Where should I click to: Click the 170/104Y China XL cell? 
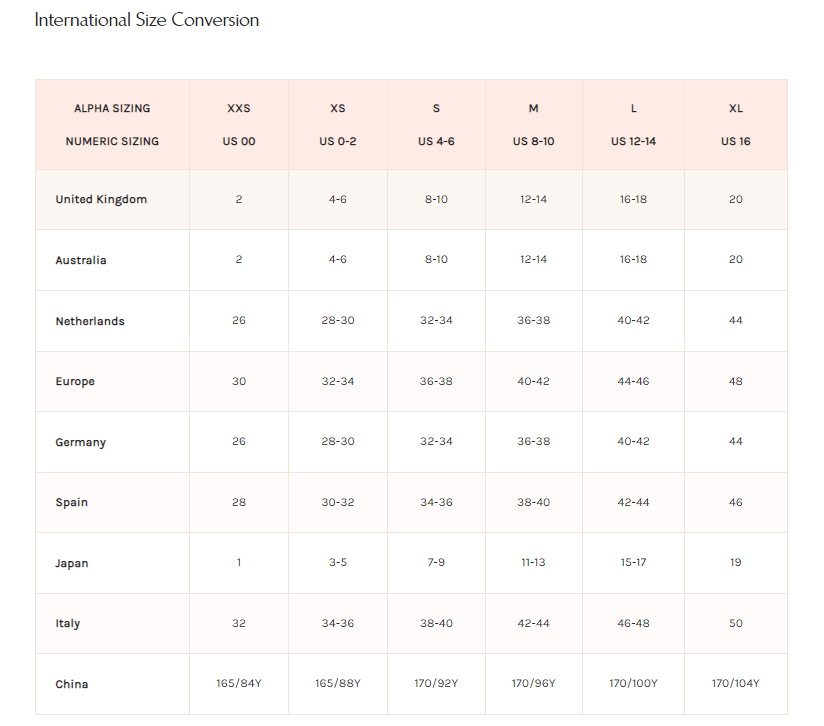click(x=735, y=683)
